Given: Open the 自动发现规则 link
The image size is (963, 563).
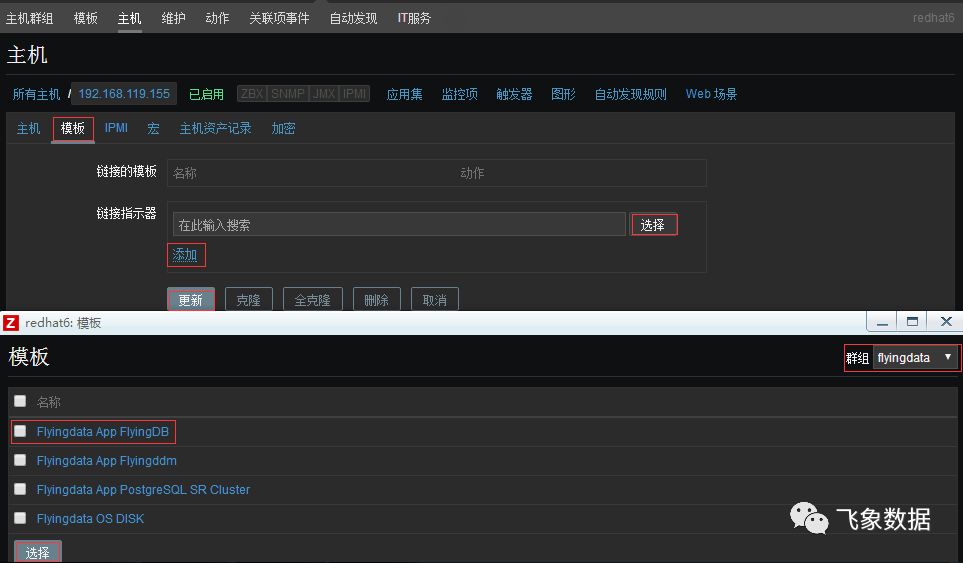Looking at the screenshot, I should click(630, 94).
